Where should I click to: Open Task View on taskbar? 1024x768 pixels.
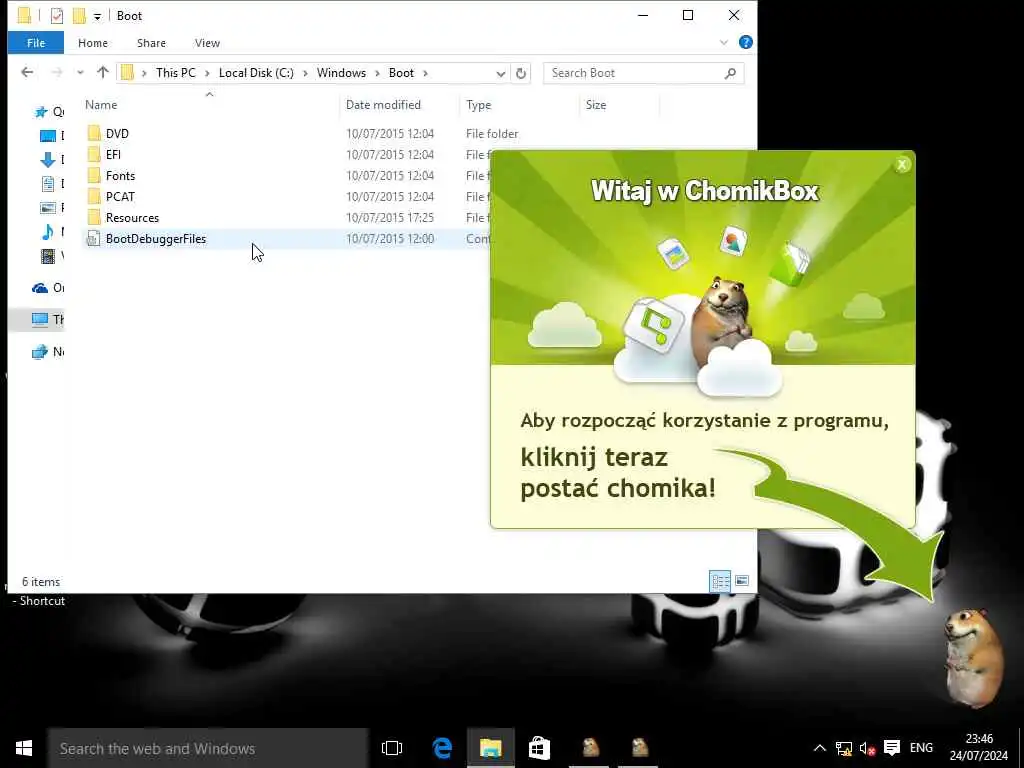pyautogui.click(x=392, y=748)
